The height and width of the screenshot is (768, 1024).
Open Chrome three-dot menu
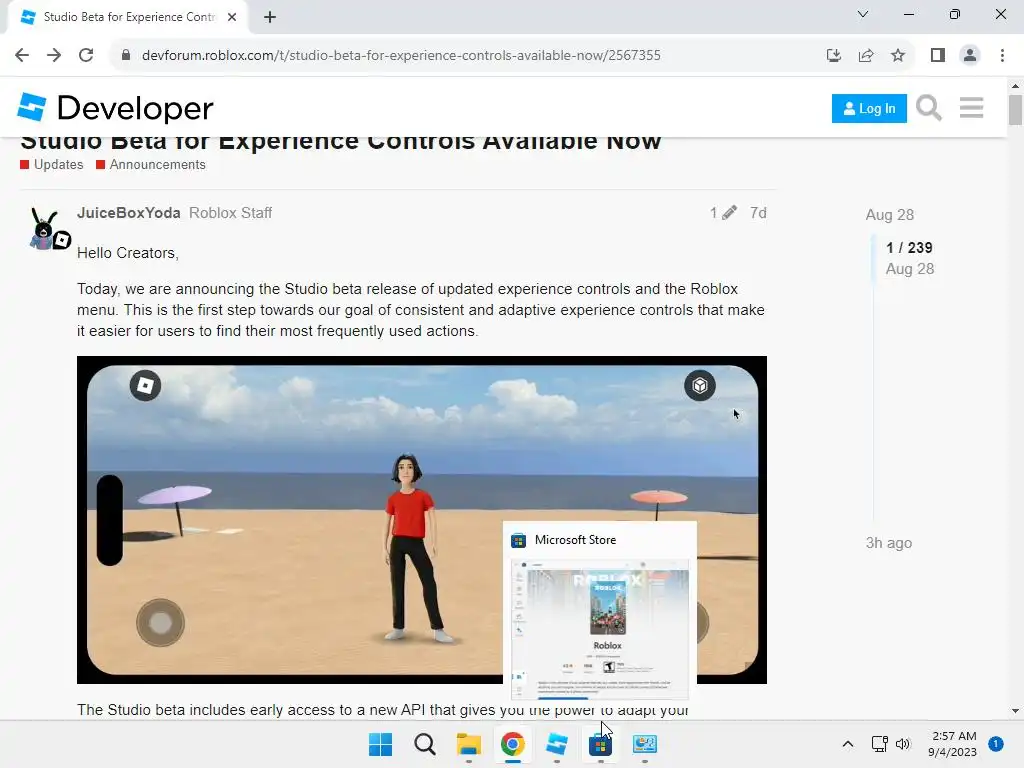tap(1002, 56)
